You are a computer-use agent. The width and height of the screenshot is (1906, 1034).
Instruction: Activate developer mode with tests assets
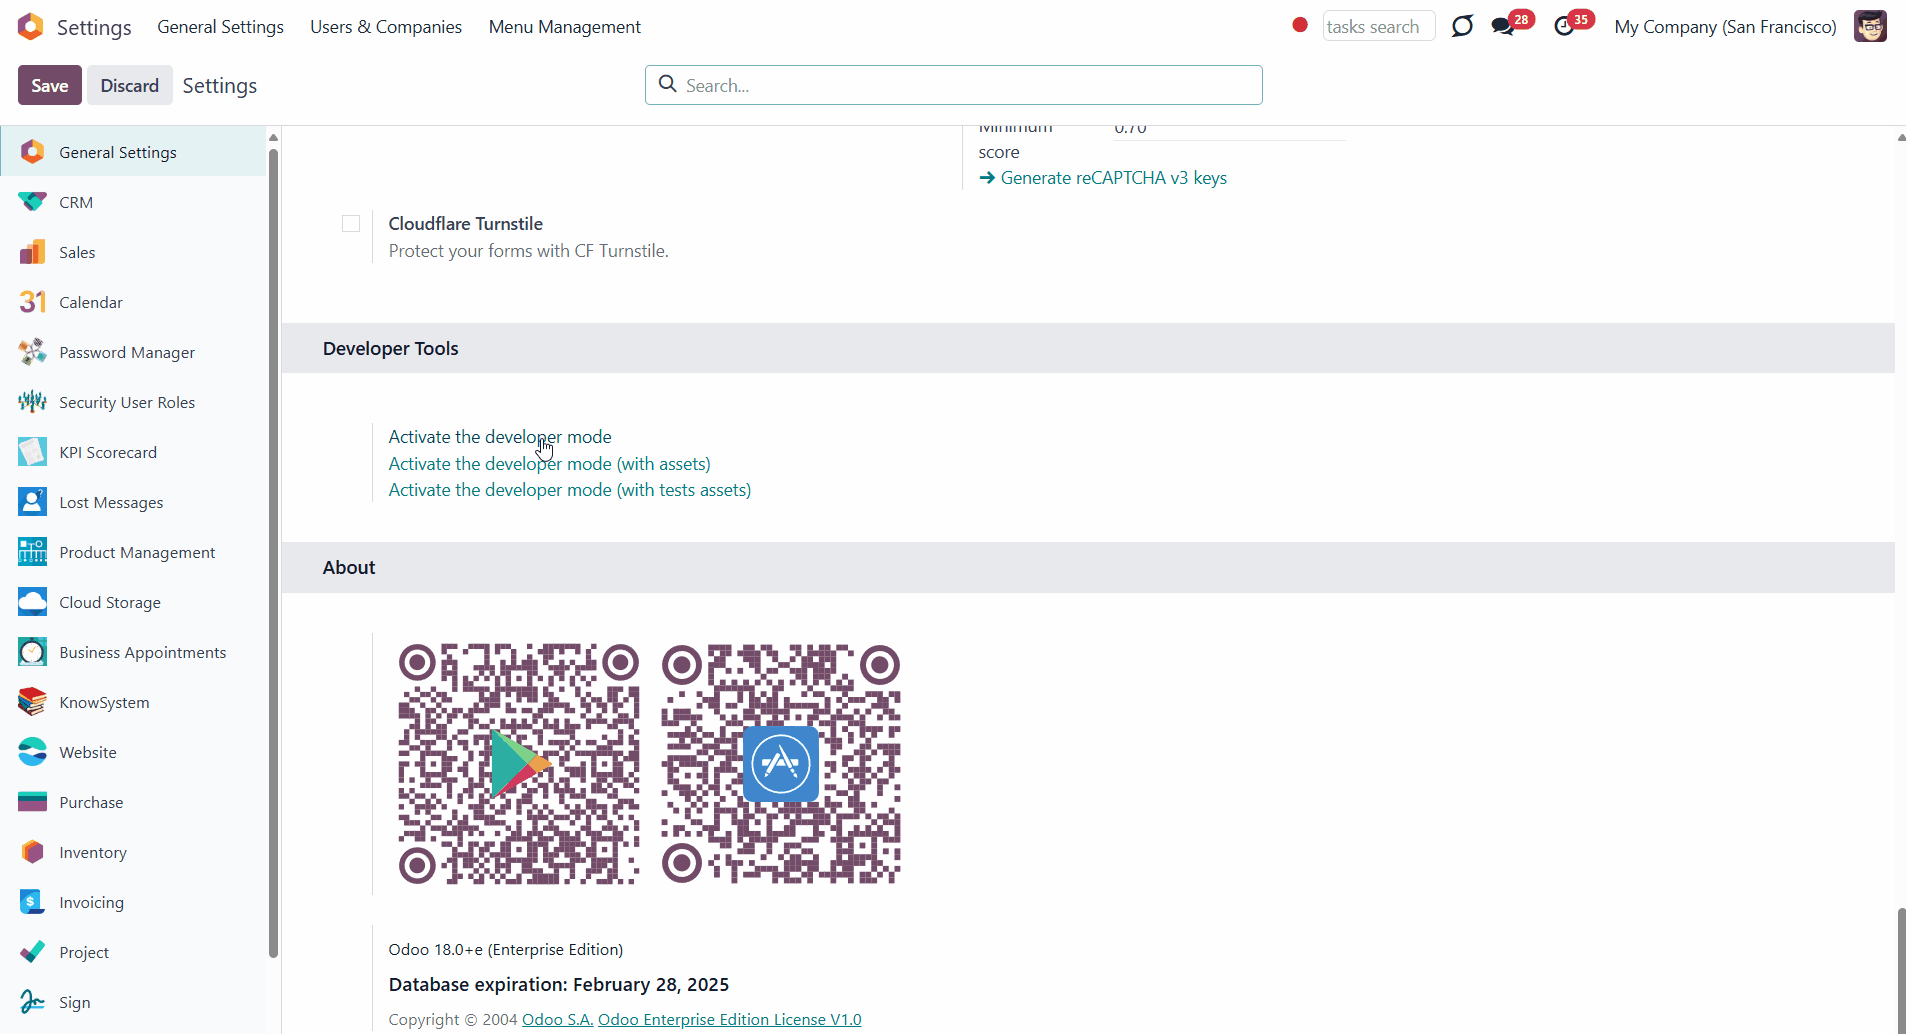[570, 490]
